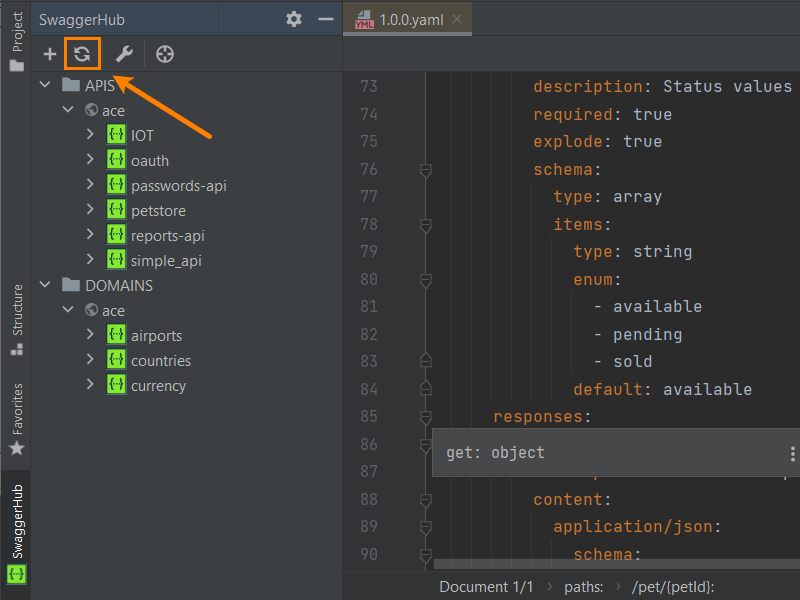Viewport: 800px width, 600px height.
Task: Collapse the APIS folder
Action: [45, 85]
